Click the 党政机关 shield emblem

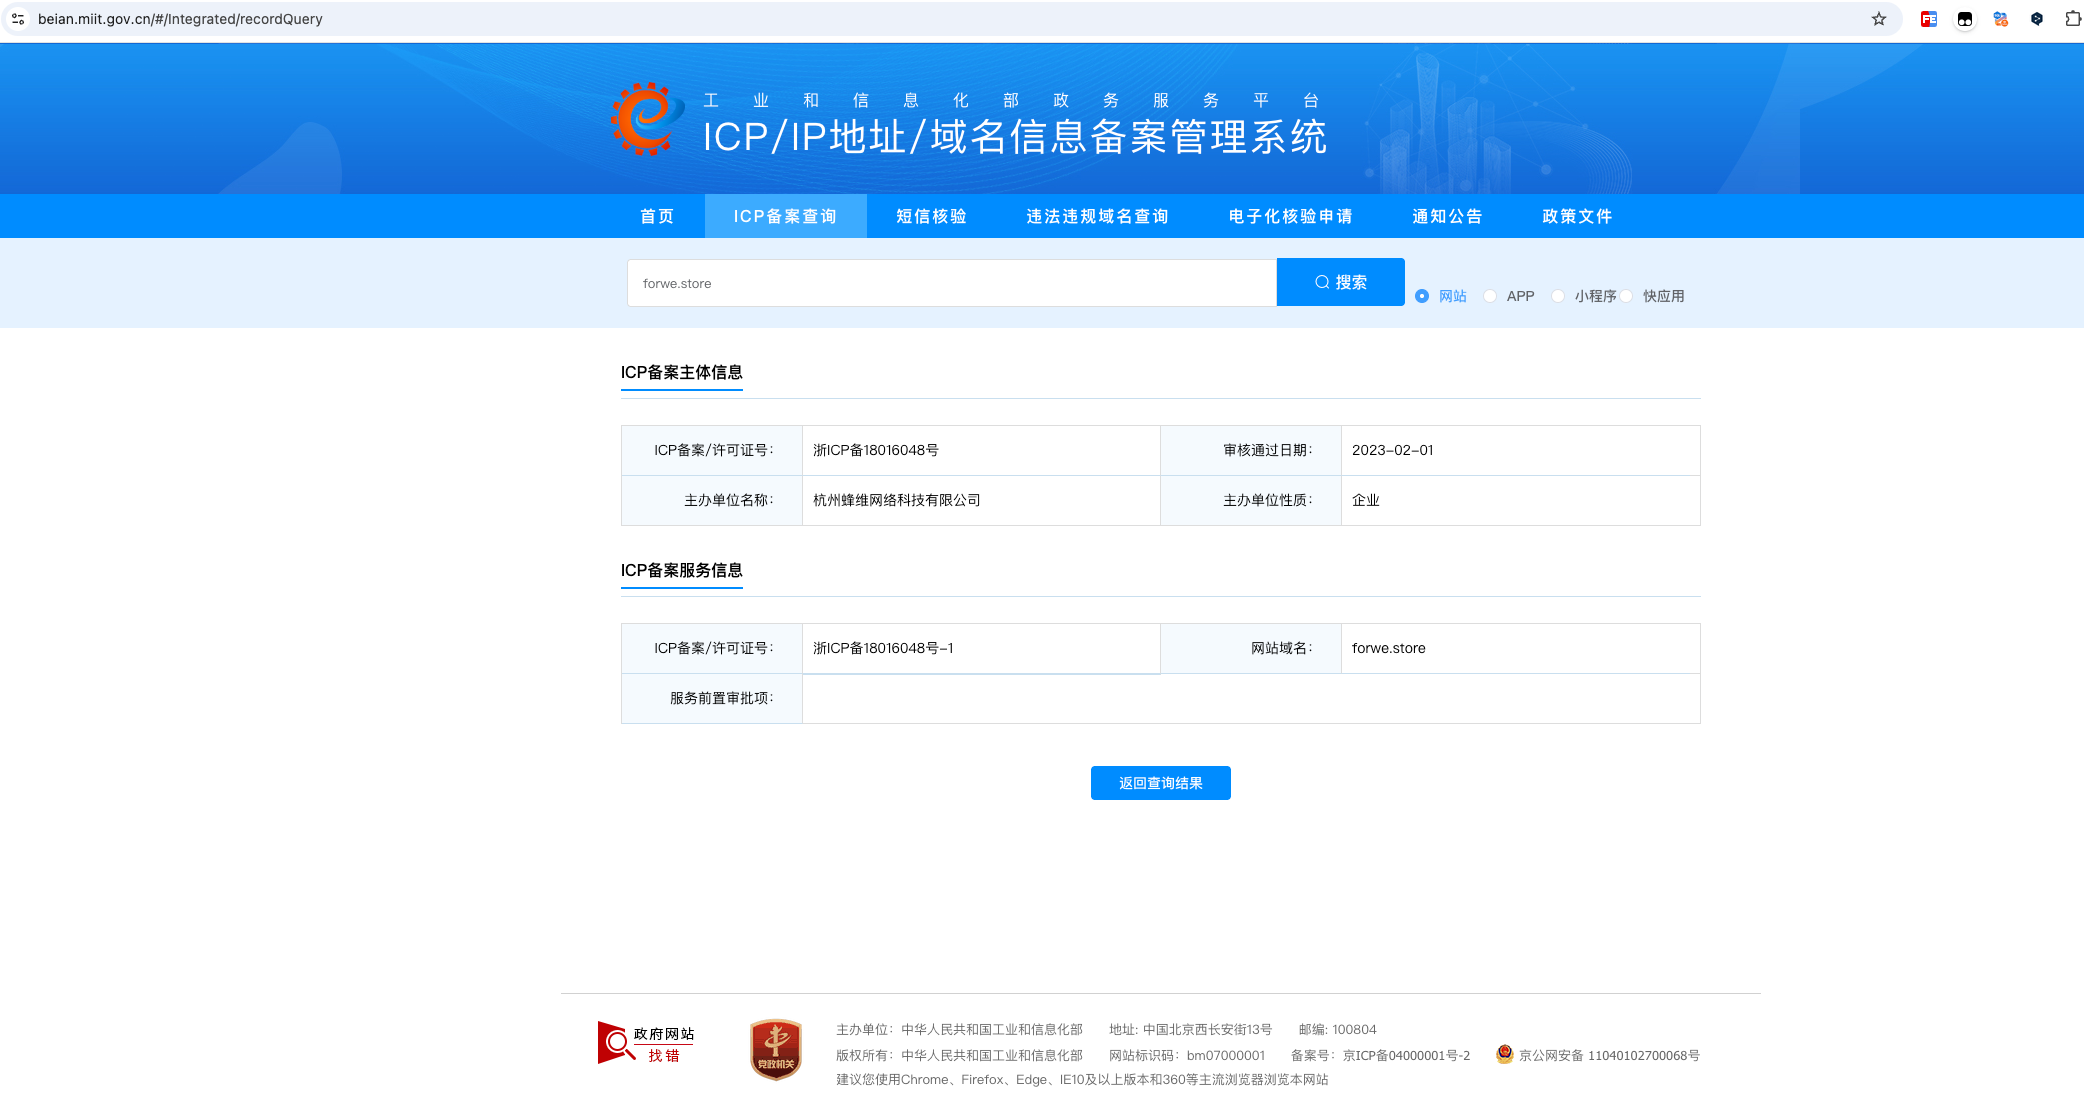click(776, 1050)
